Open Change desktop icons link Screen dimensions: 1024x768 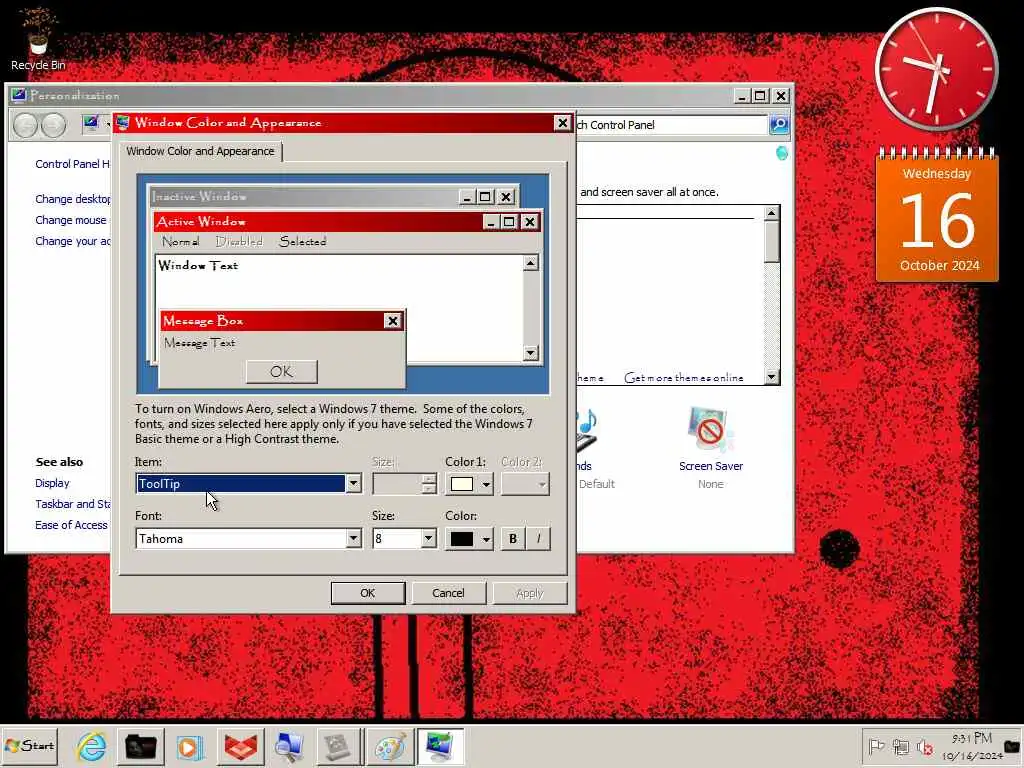tap(72, 199)
